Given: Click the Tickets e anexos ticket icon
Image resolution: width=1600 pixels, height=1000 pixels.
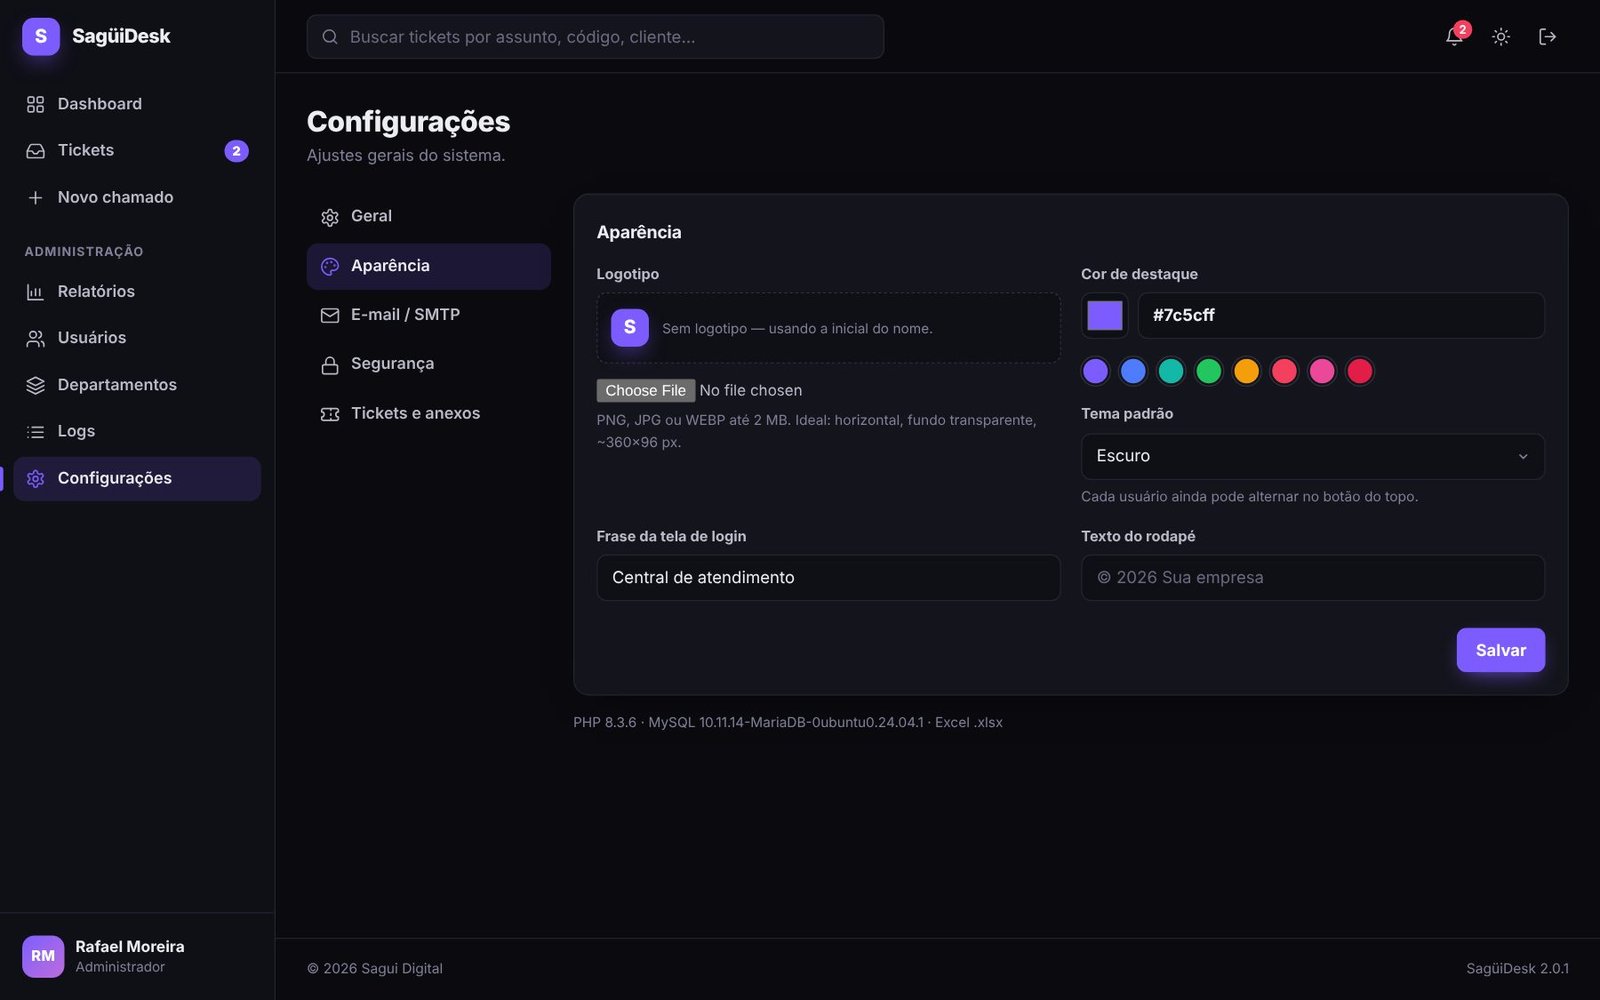Looking at the screenshot, I should 330,414.
